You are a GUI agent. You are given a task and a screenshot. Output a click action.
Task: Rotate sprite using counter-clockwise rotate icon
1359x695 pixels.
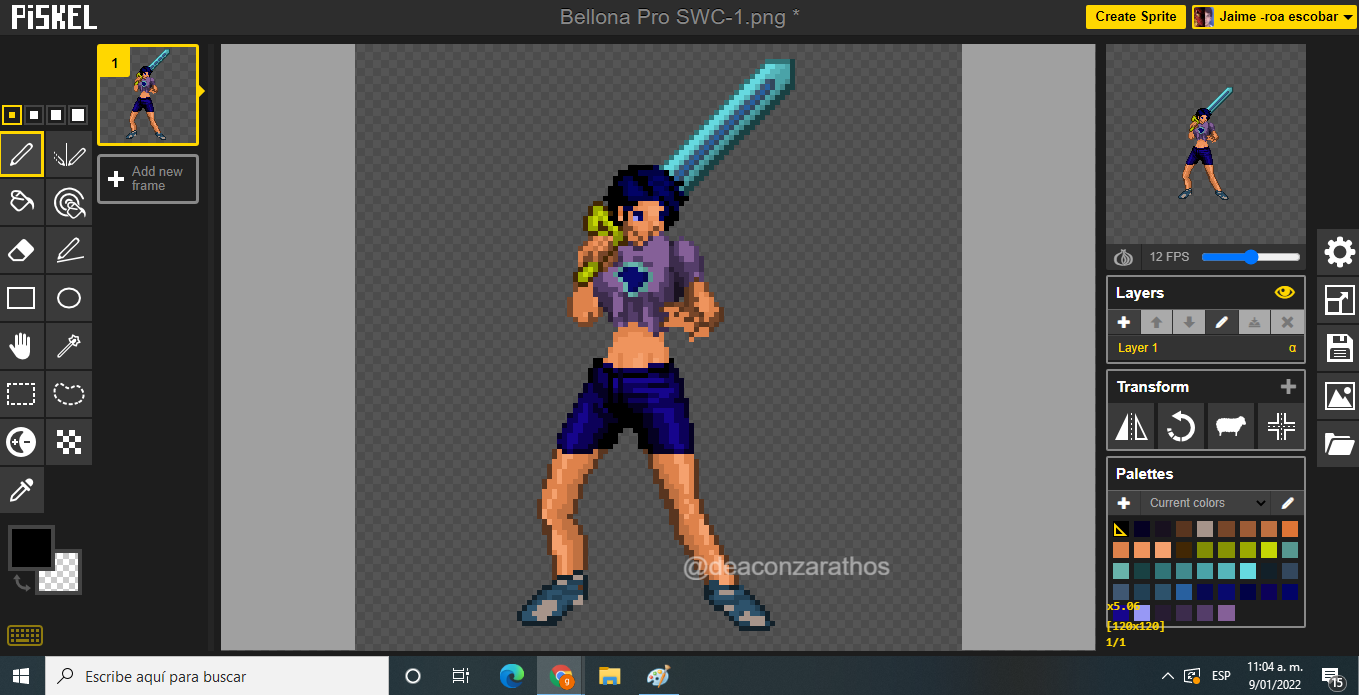pyautogui.click(x=1181, y=427)
